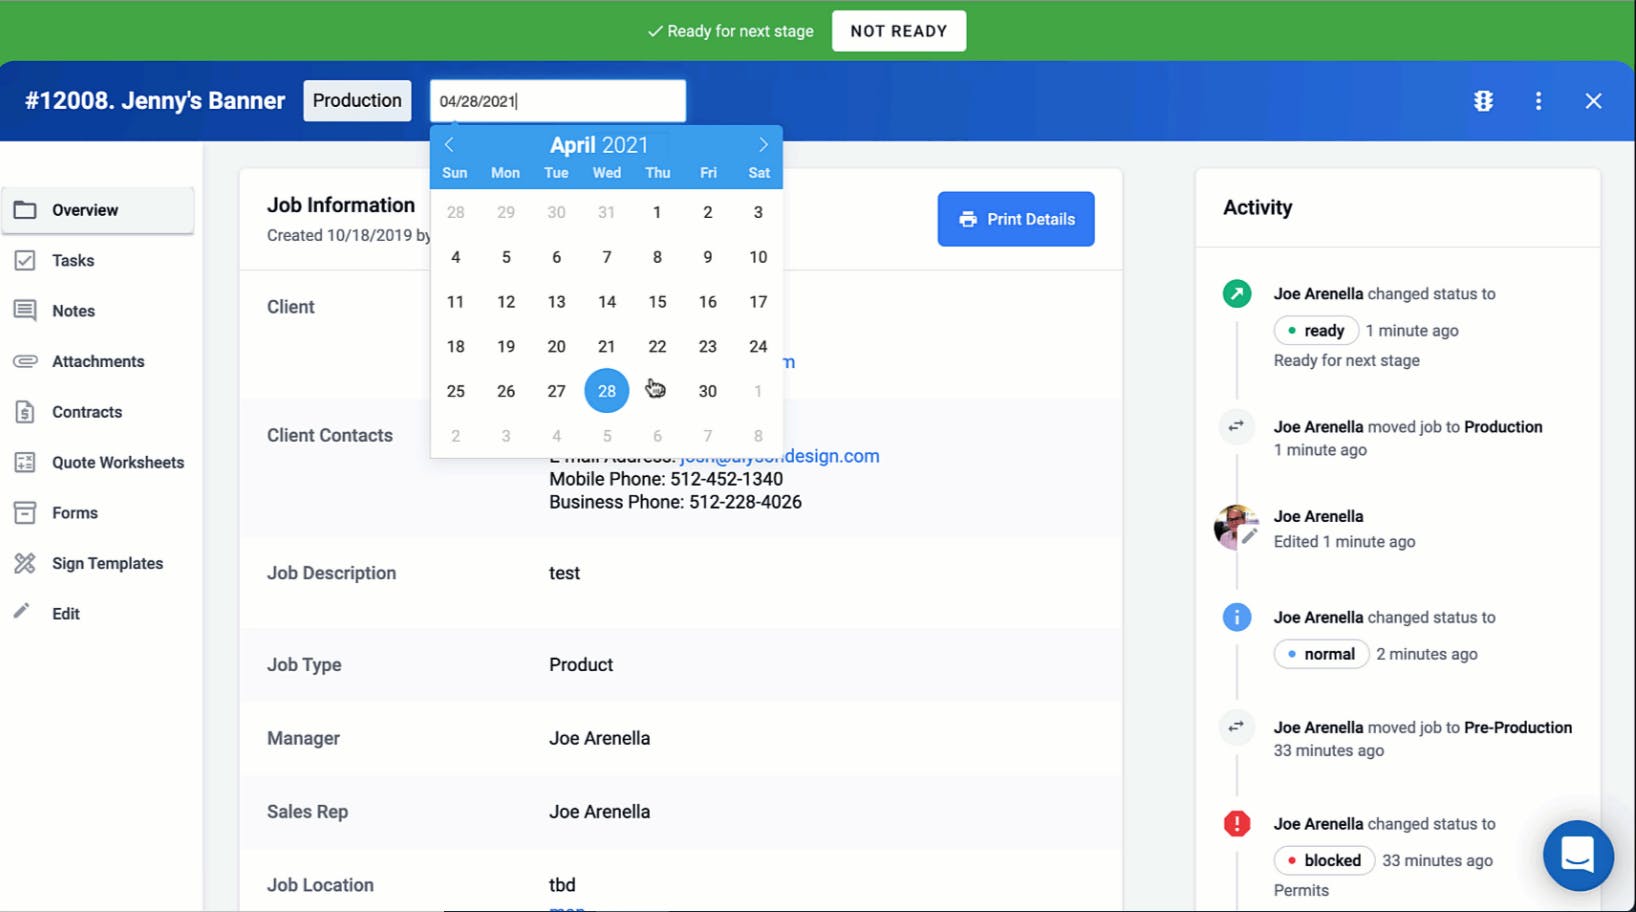The image size is (1636, 912).
Task: Click the Attachments paperclip icon
Action: click(x=26, y=361)
